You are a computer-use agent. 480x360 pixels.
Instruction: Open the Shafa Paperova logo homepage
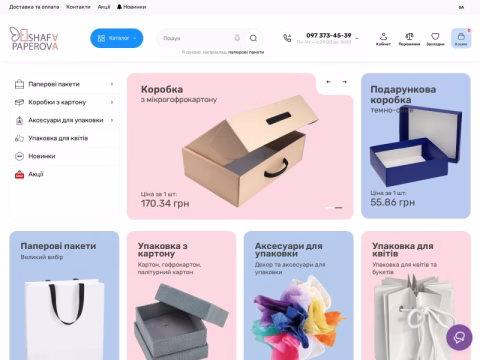pyautogui.click(x=34, y=39)
